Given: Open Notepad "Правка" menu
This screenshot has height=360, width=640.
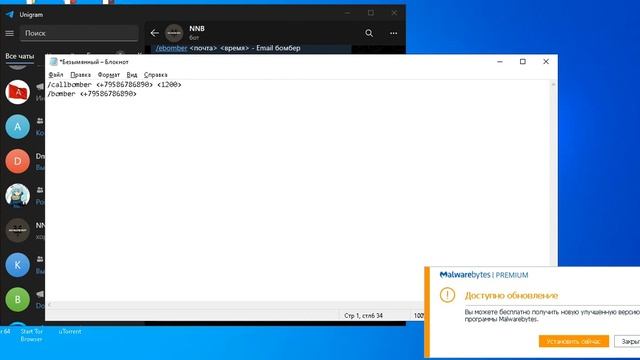Looking at the screenshot, I should pyautogui.click(x=80, y=75).
